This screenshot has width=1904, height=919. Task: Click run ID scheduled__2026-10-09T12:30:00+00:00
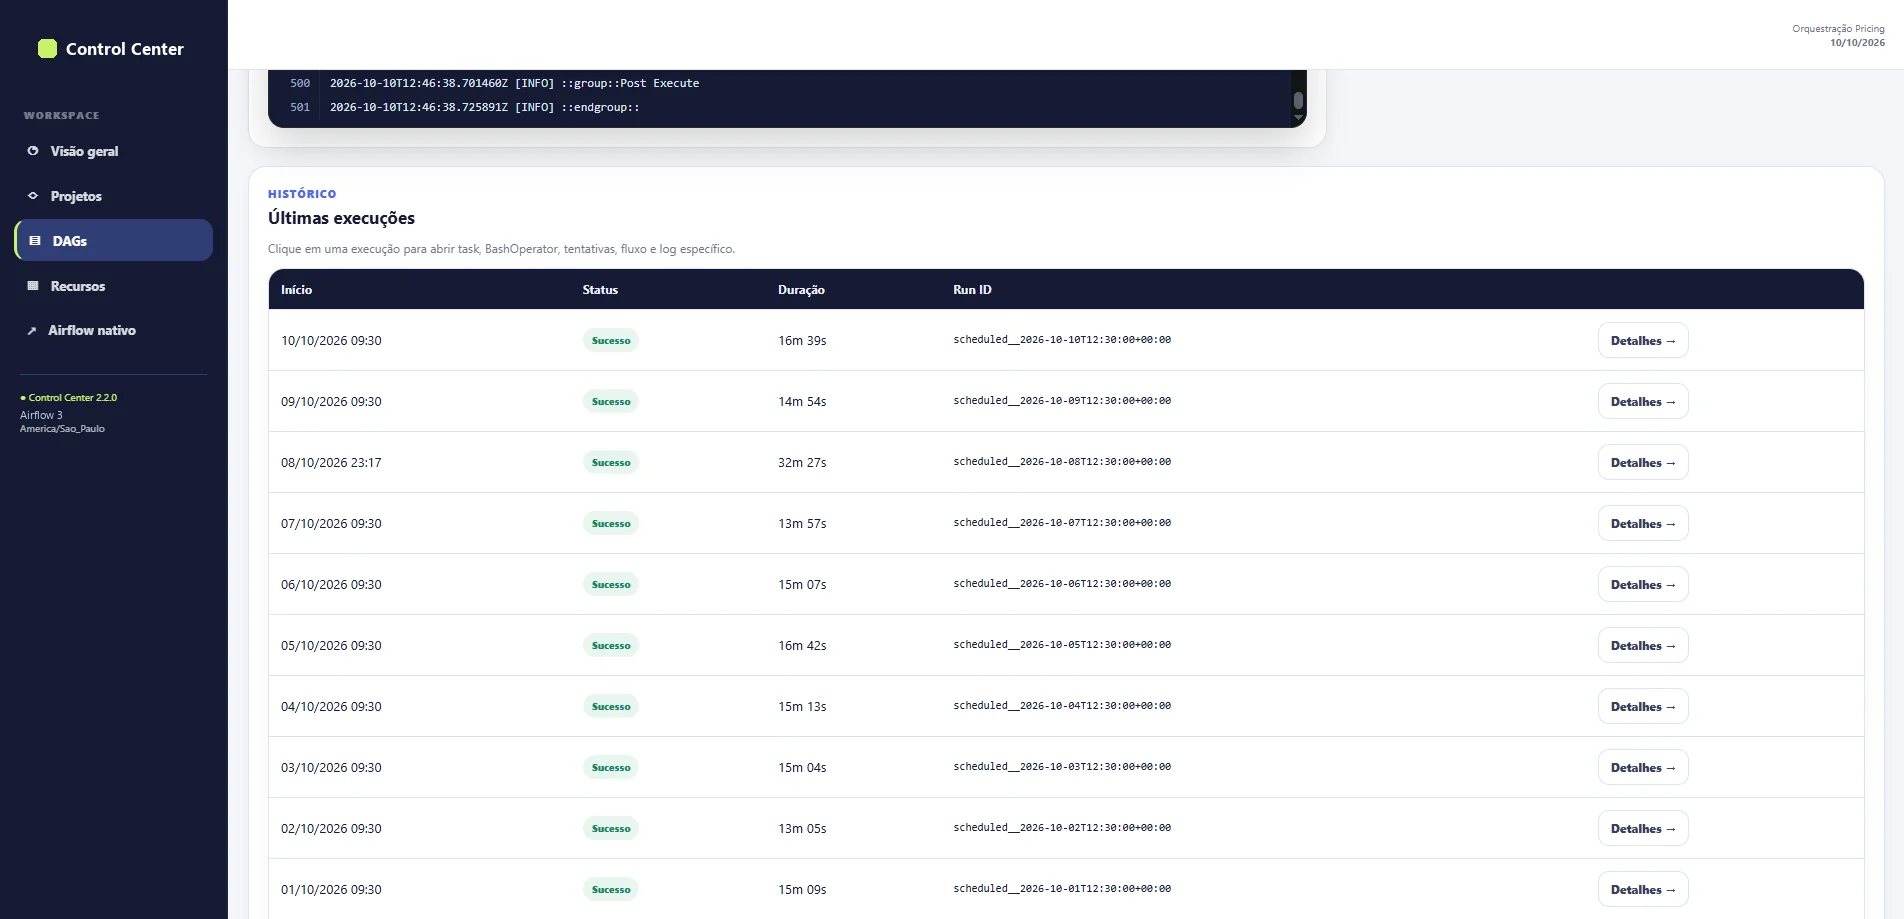tap(1062, 401)
